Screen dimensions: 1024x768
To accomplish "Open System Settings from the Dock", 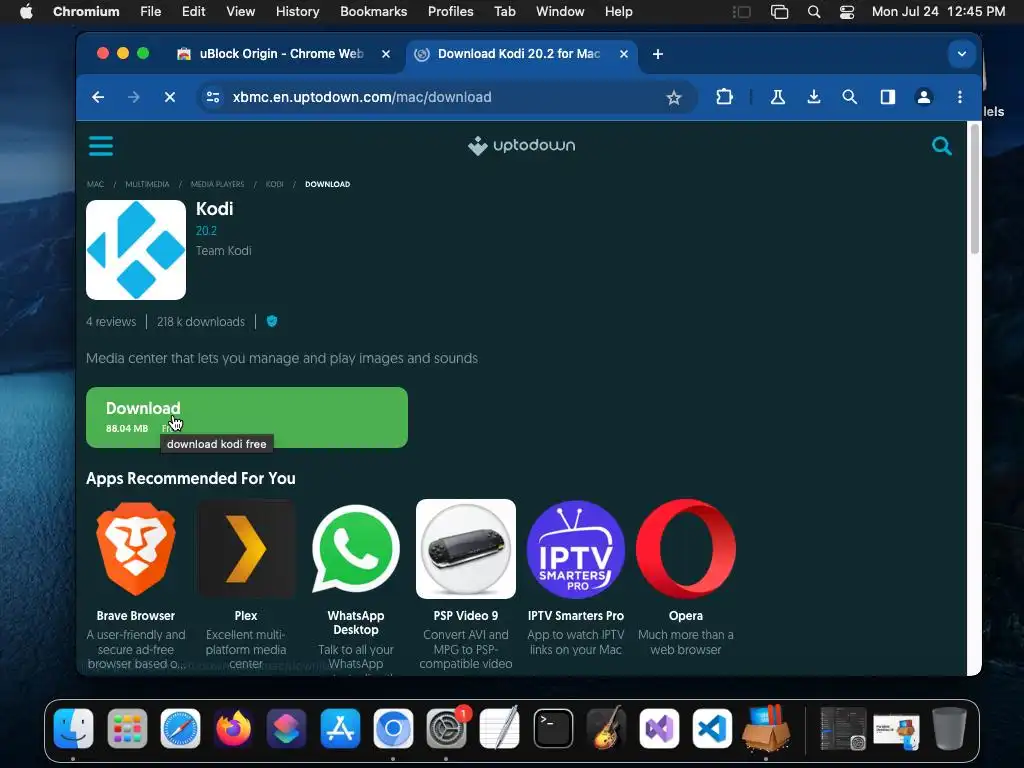I will (447, 728).
